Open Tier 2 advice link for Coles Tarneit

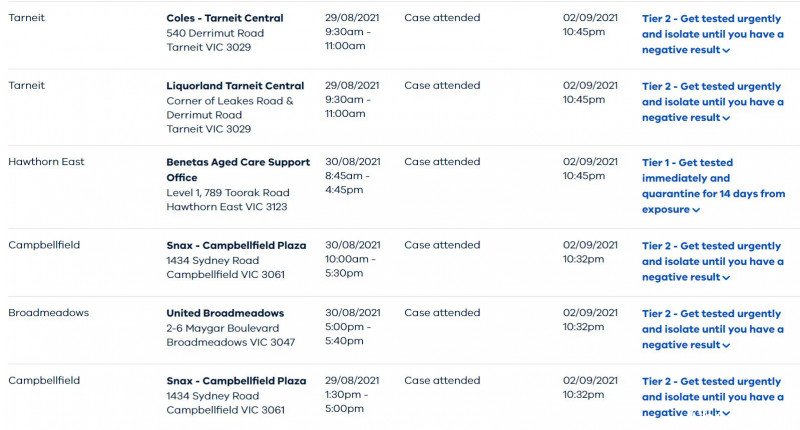click(712, 34)
